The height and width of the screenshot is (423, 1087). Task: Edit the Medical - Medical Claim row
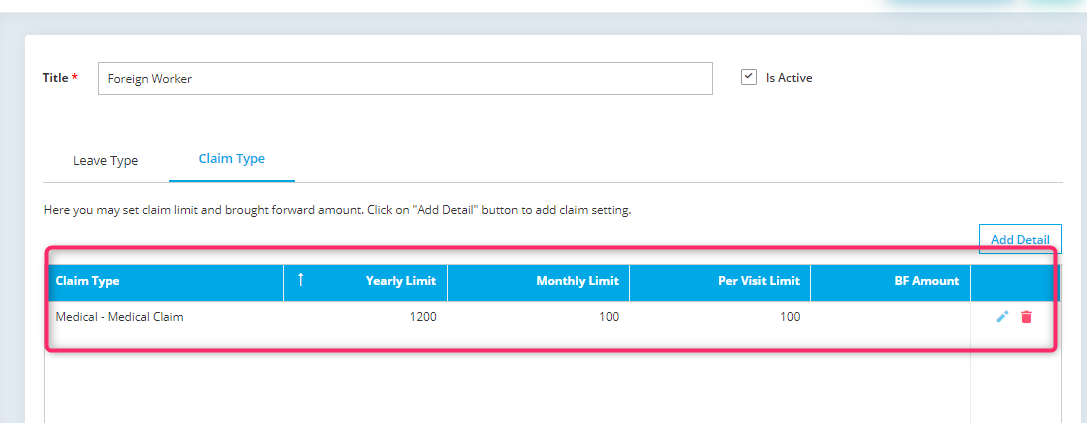[1002, 317]
